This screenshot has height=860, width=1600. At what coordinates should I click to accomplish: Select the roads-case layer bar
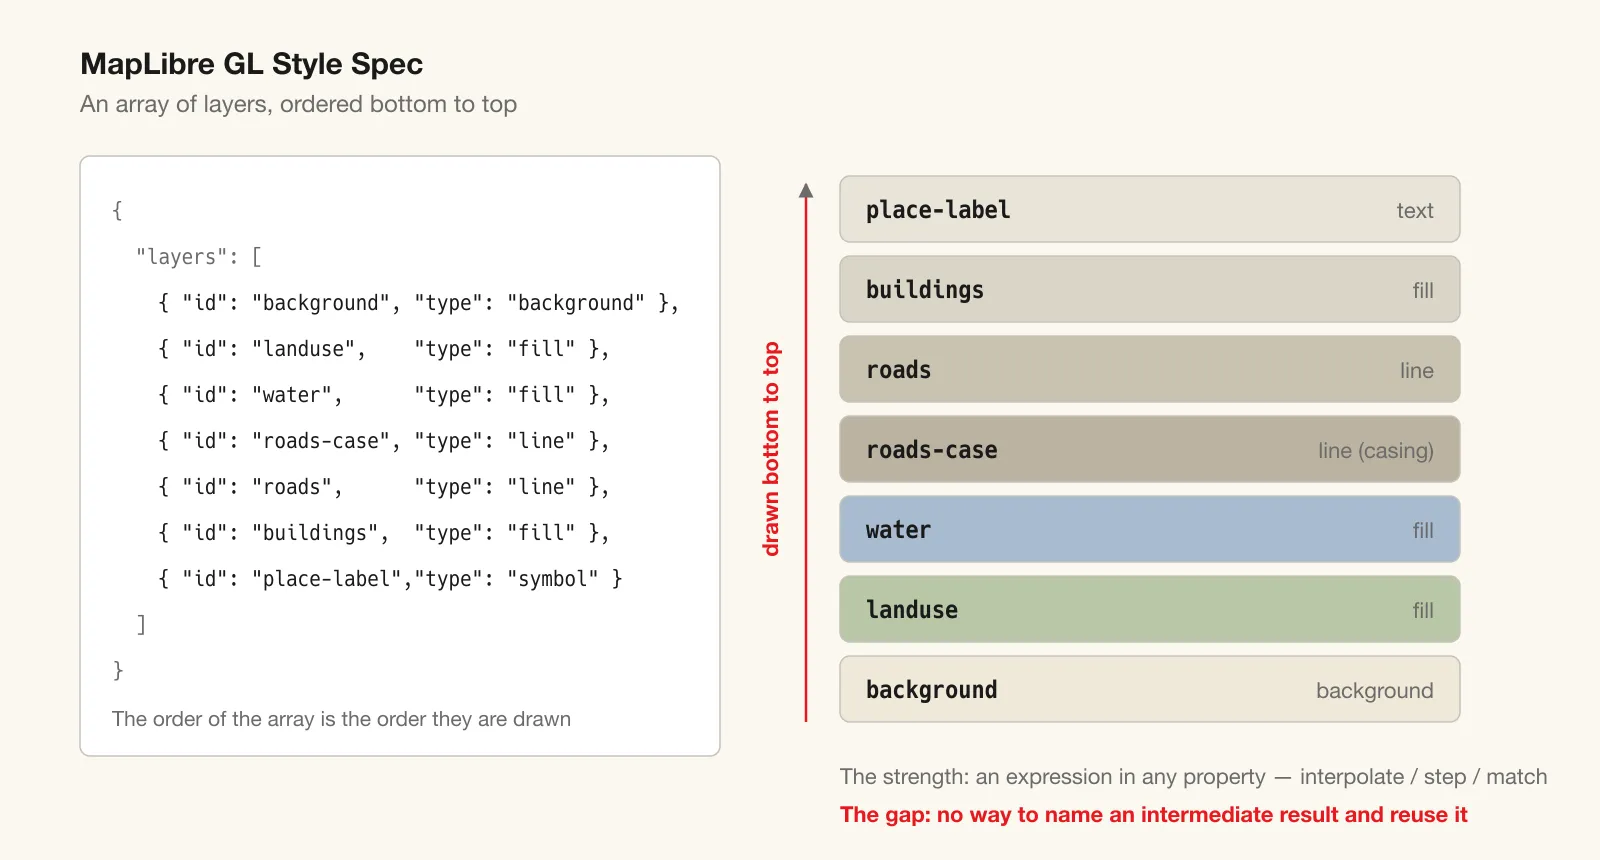coord(1150,449)
